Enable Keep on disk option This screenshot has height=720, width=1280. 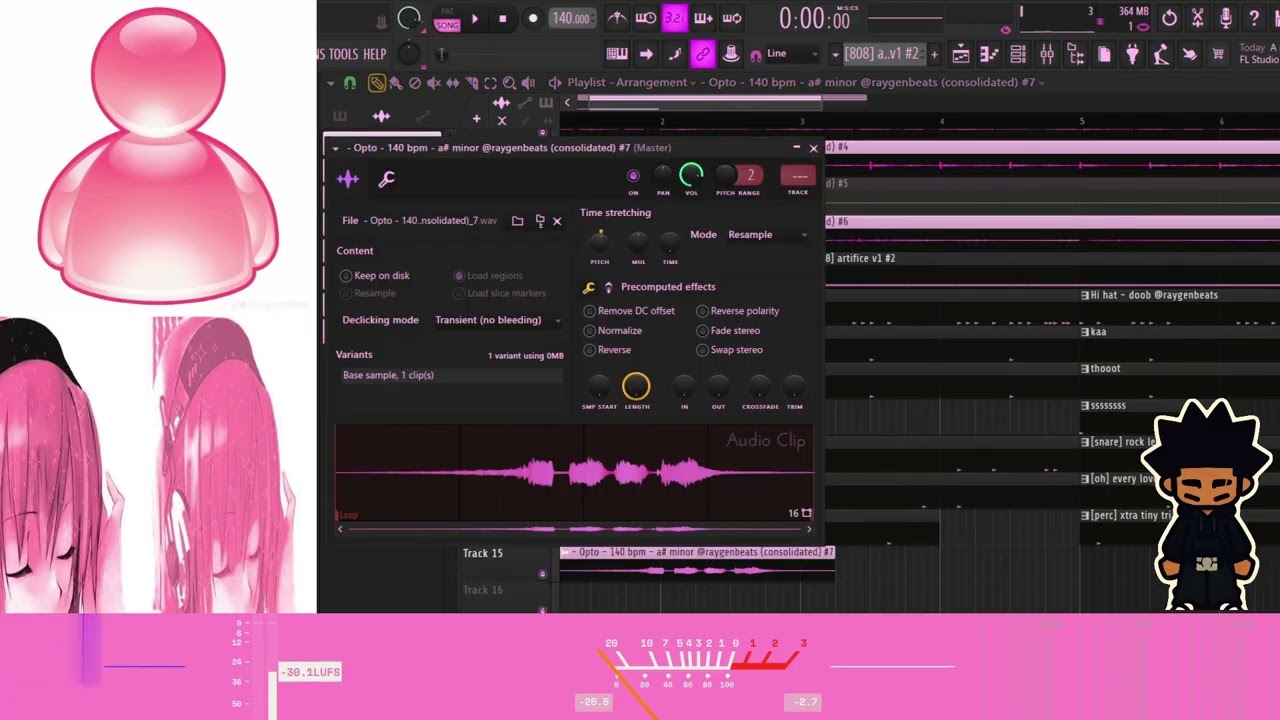(x=375, y=276)
